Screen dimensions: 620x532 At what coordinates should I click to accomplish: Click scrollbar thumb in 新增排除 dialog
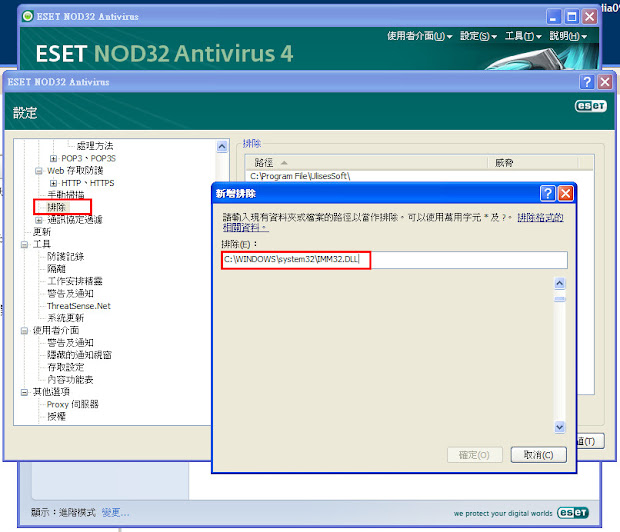click(560, 299)
